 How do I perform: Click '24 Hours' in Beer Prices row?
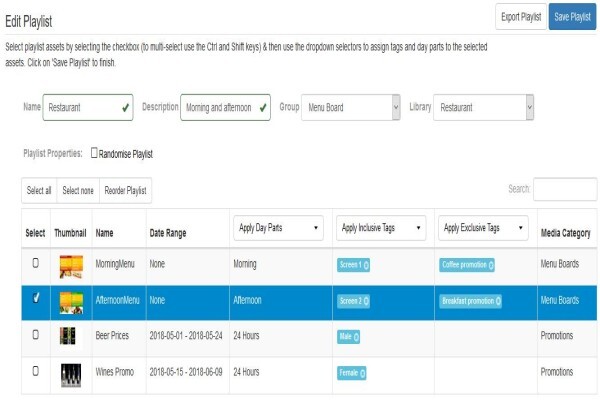coord(246,336)
